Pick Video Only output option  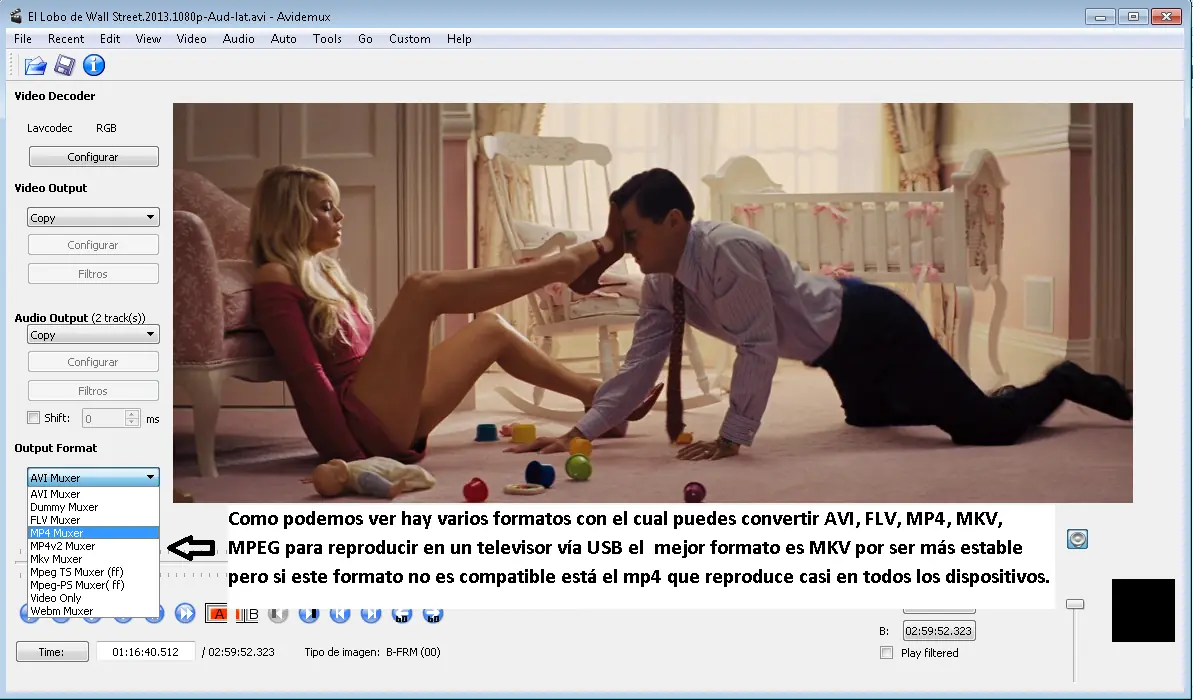pos(93,598)
